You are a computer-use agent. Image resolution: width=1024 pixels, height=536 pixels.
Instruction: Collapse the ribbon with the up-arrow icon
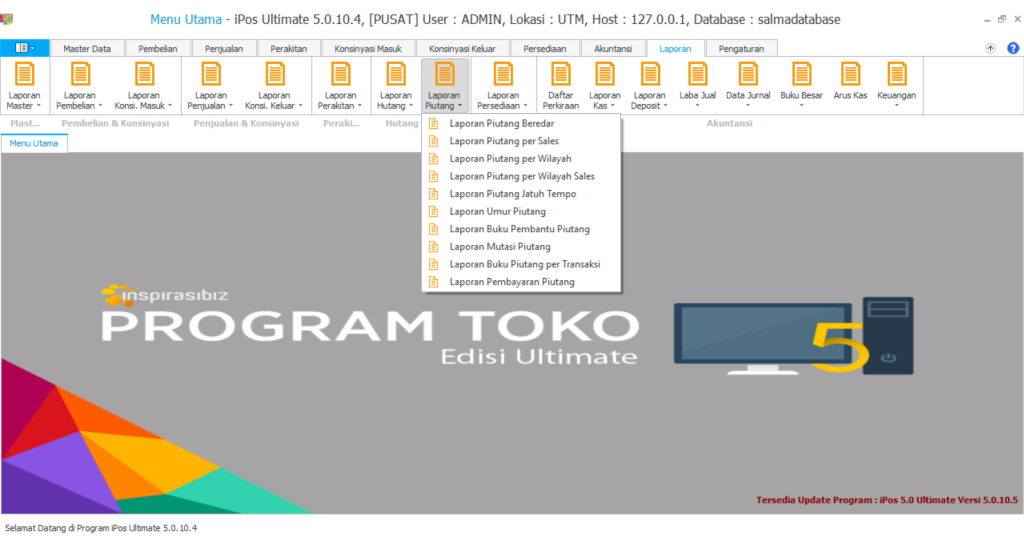click(x=991, y=48)
